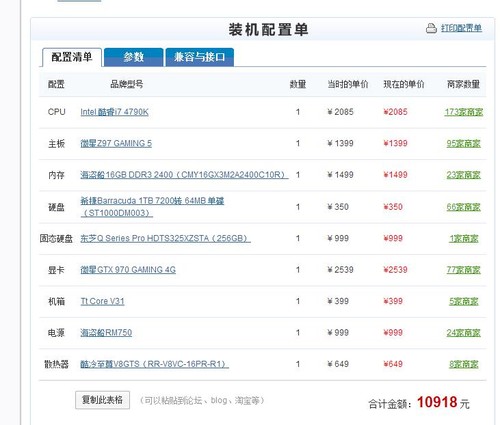View the 23家商家 merchants link
Viewport: 500px width, 425px height.
pyautogui.click(x=464, y=175)
